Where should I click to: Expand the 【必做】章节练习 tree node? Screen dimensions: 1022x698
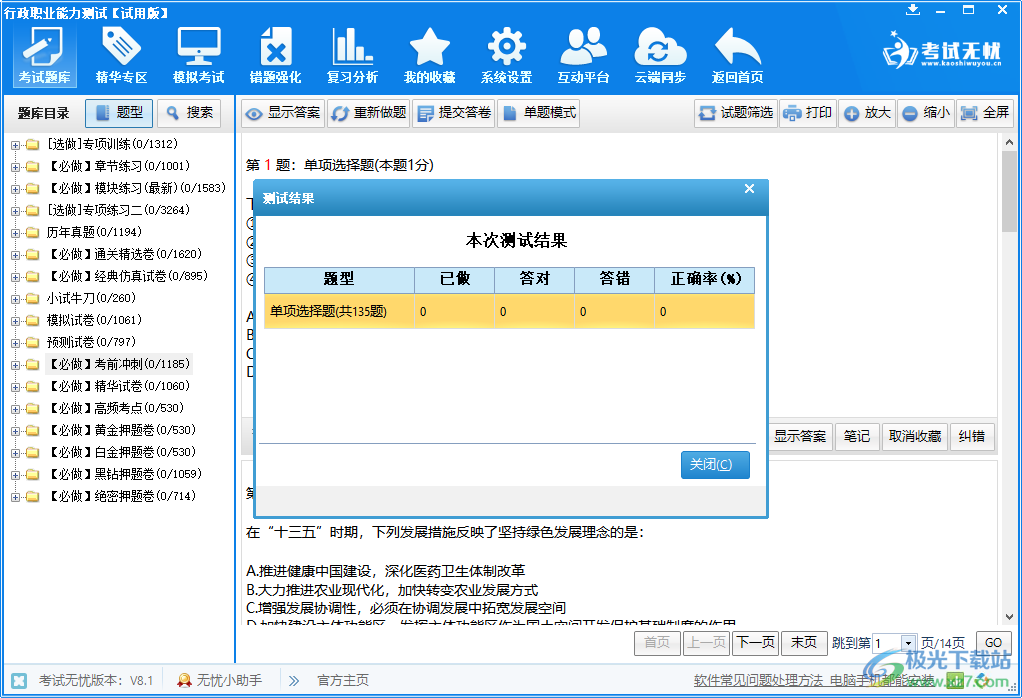coord(15,166)
